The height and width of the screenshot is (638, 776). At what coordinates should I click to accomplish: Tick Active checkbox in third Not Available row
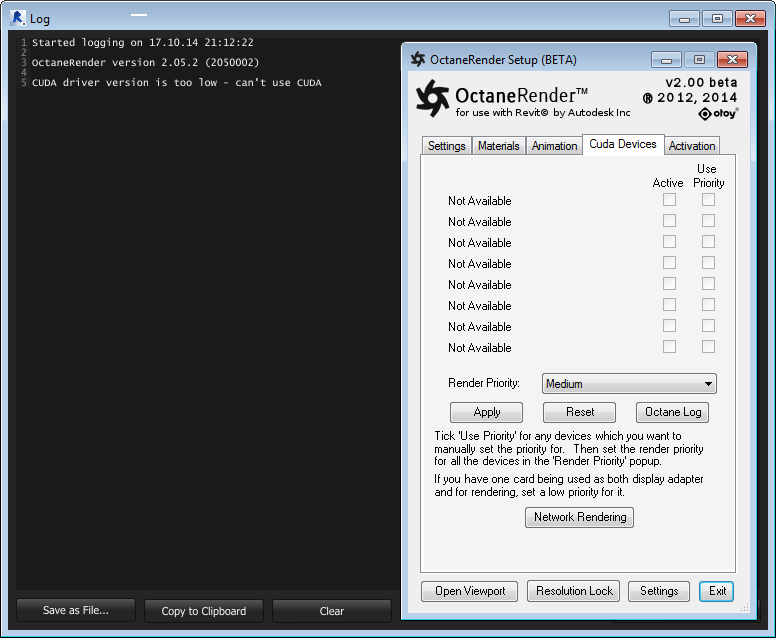coord(669,242)
